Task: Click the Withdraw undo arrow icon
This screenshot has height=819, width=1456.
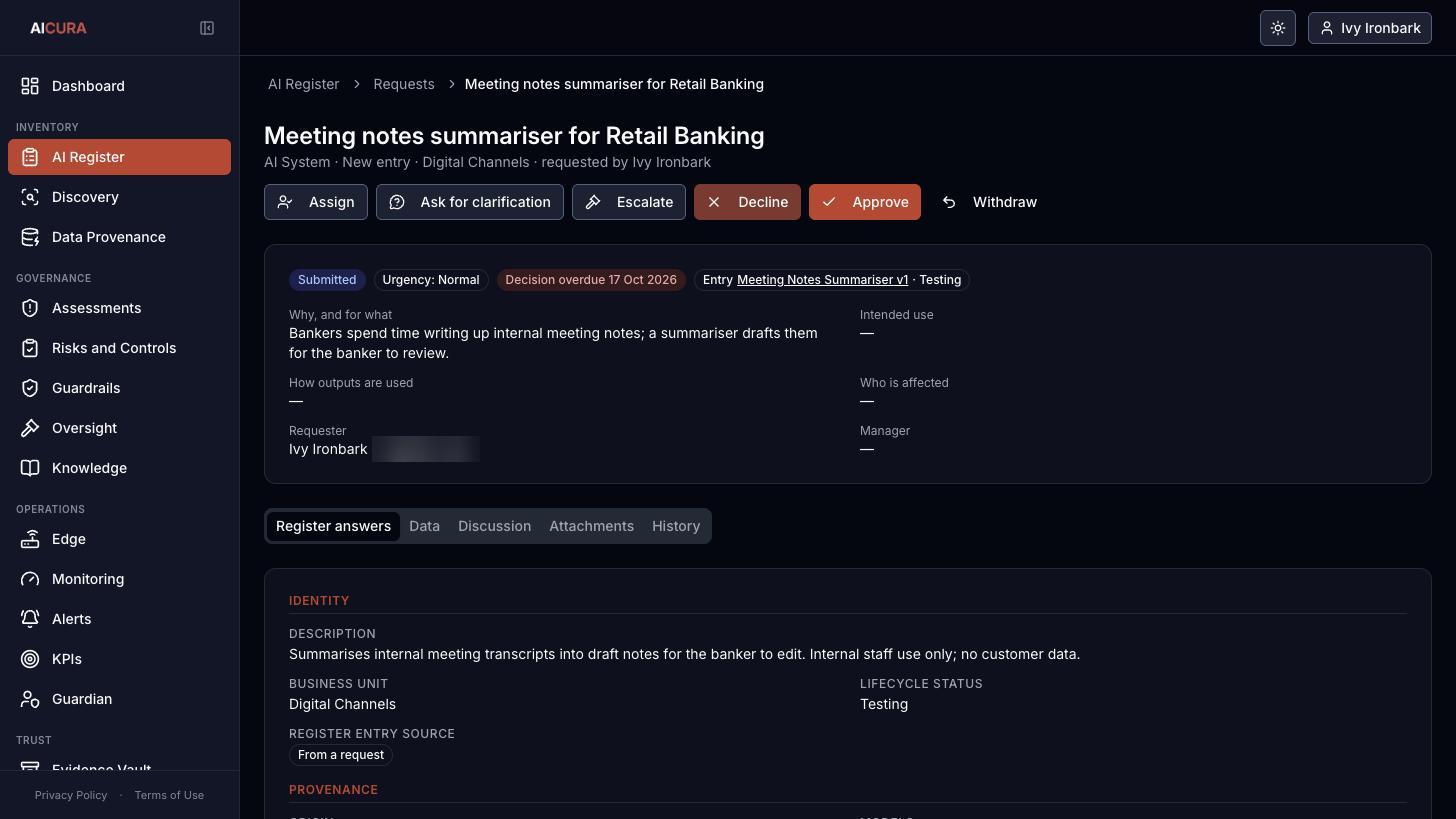Action: (x=949, y=202)
